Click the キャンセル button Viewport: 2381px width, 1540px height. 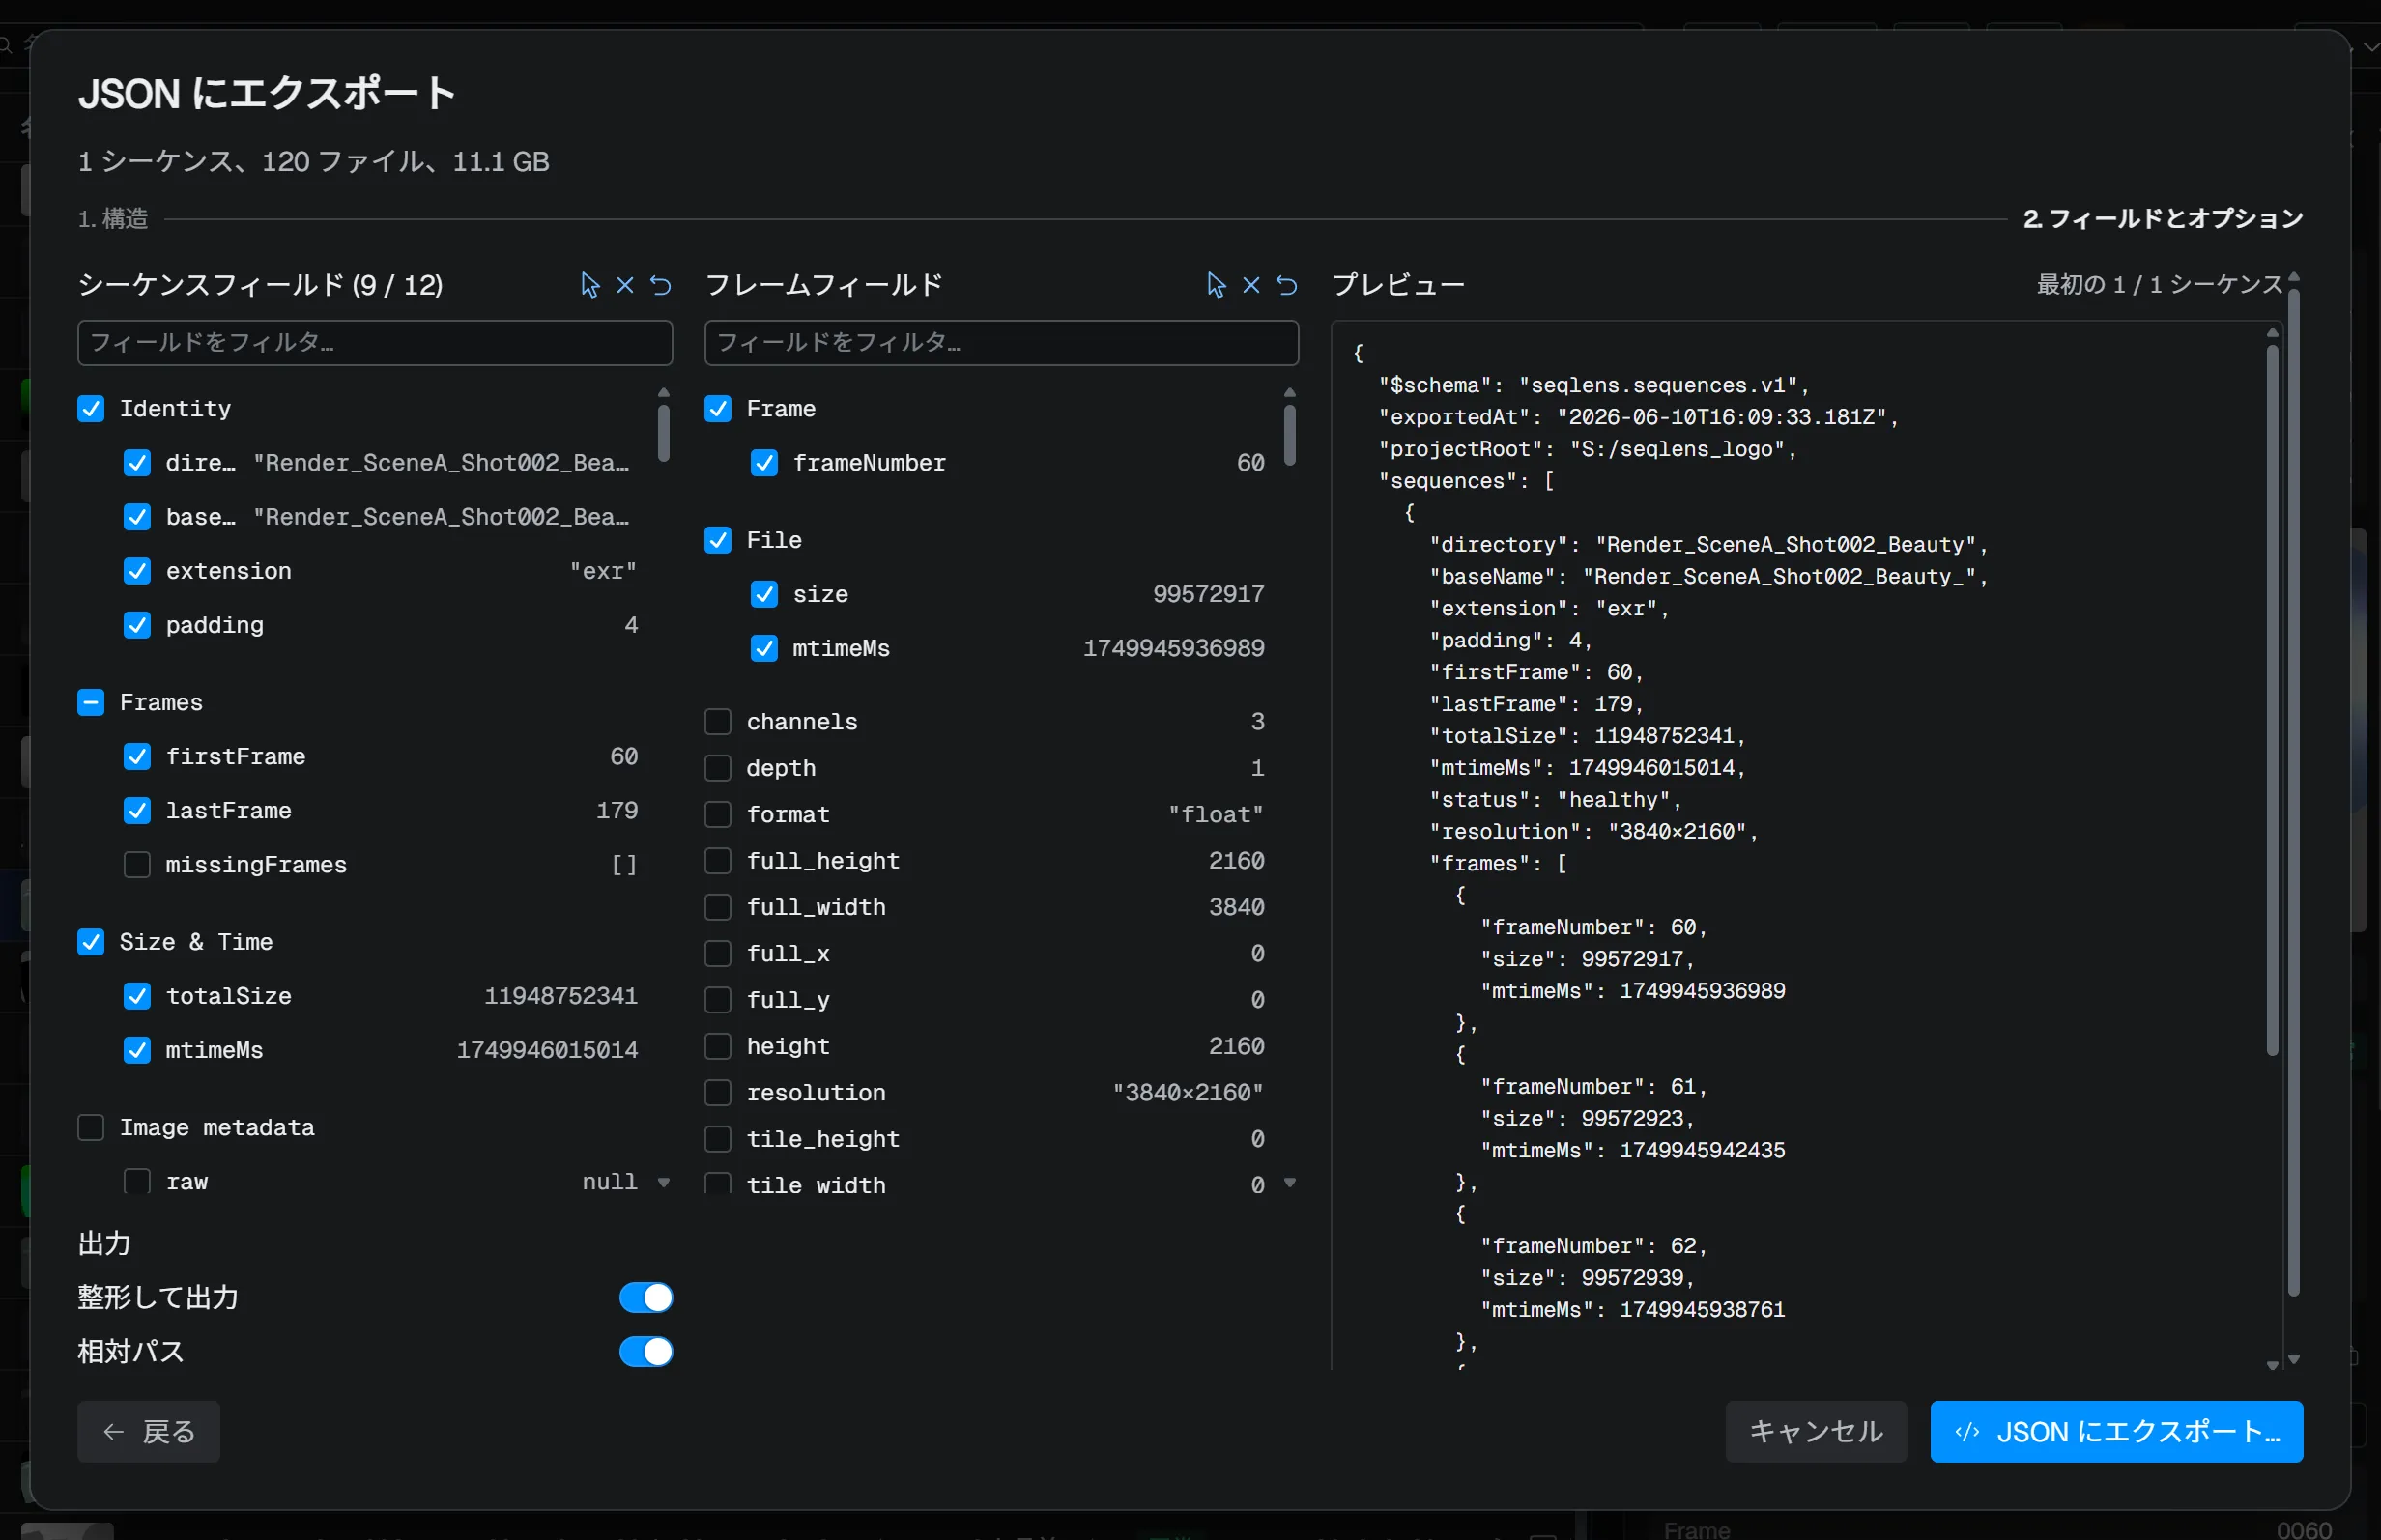click(x=1816, y=1432)
